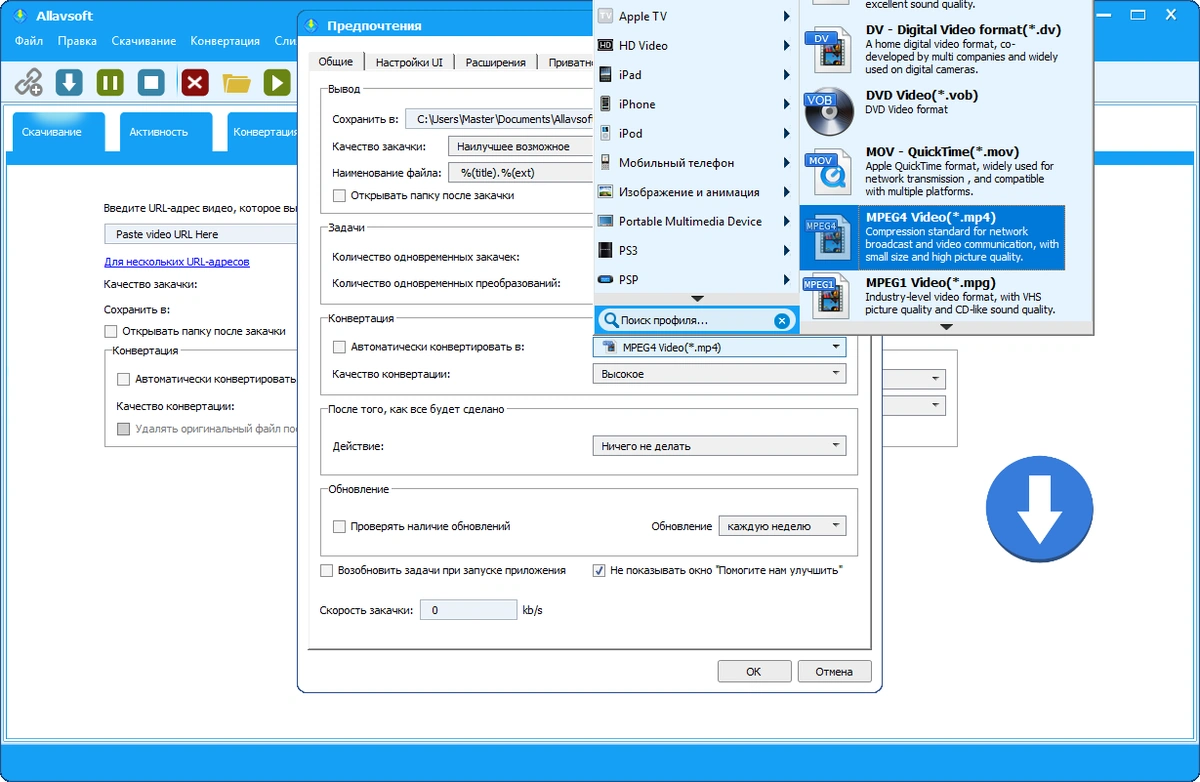This screenshot has width=1200, height=782.
Task: Open Для нескольких URL-адресов link
Action: [x=177, y=262]
